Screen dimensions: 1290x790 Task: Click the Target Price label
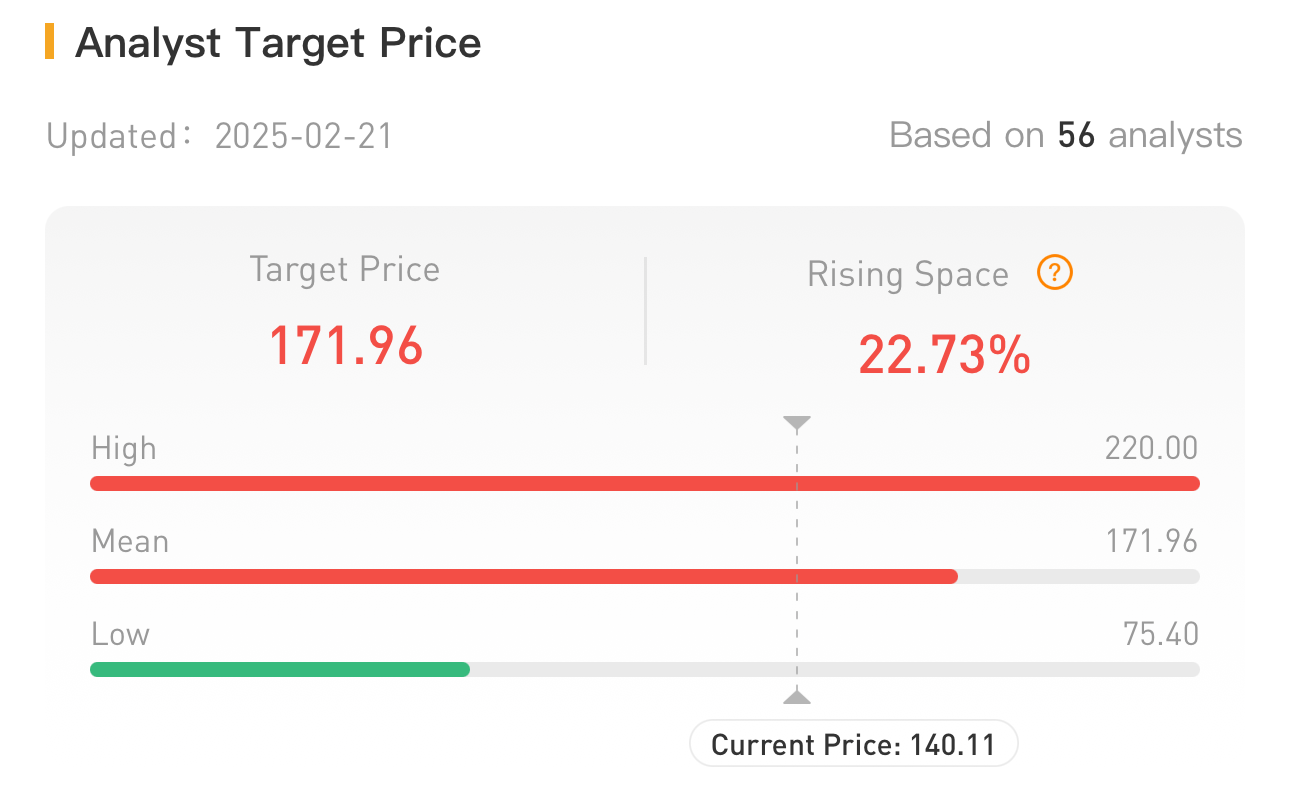pos(344,270)
